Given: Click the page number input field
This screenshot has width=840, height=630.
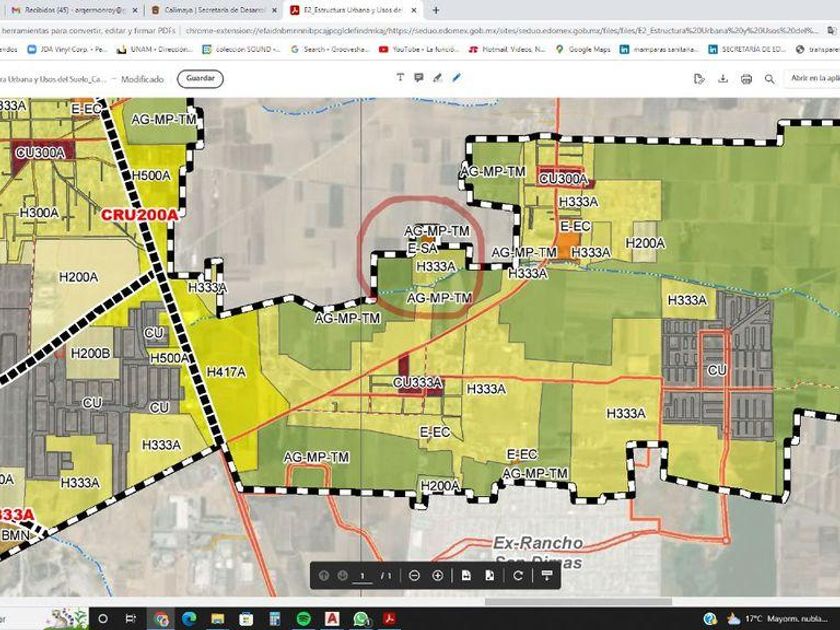Looking at the screenshot, I should [x=362, y=575].
